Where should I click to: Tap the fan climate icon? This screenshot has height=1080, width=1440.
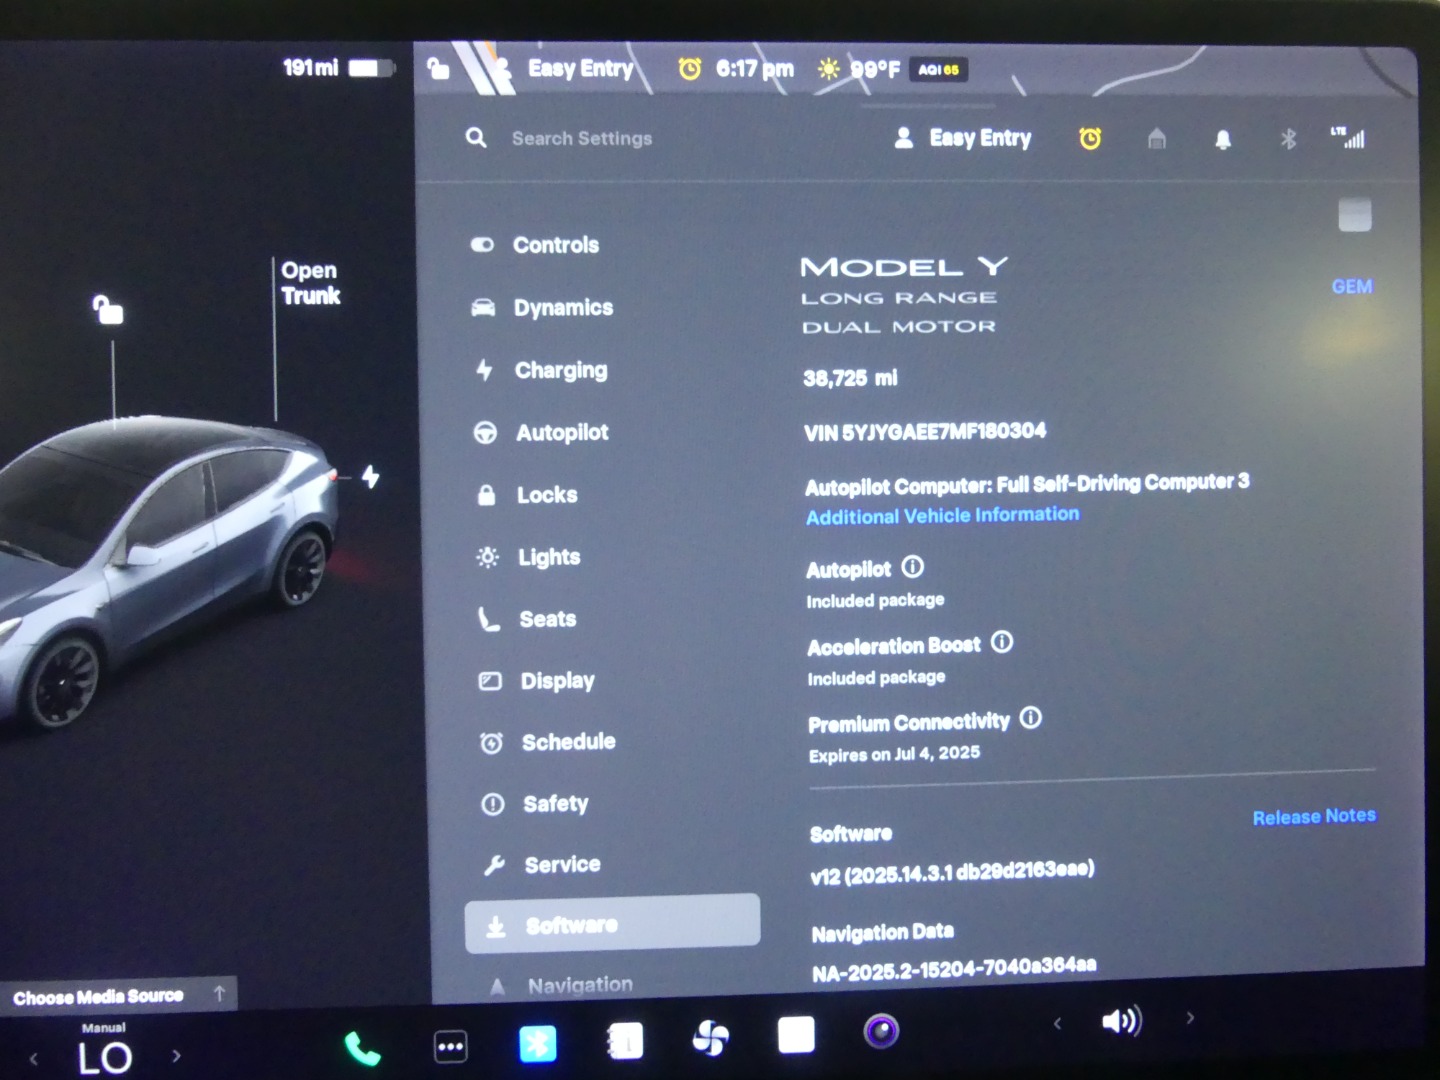coord(711,1038)
